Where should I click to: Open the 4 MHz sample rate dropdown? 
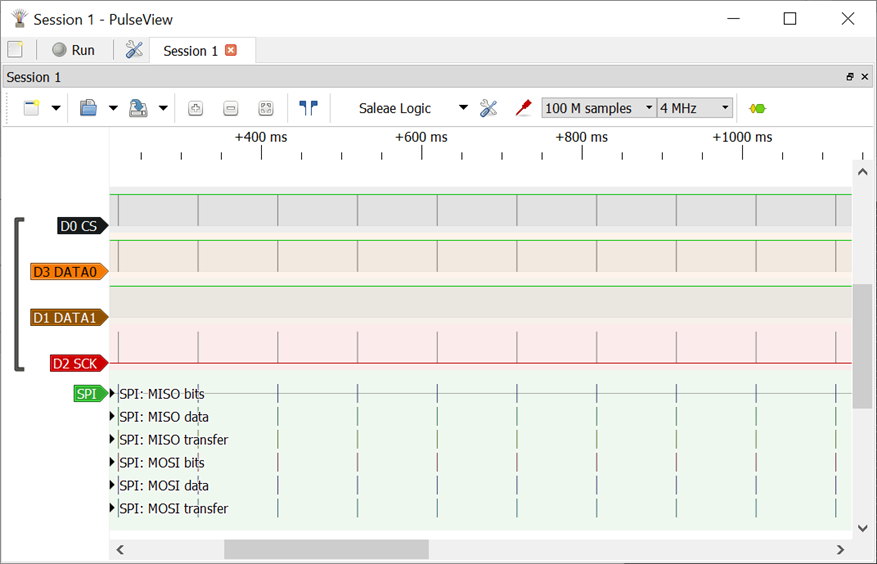pyautogui.click(x=694, y=108)
